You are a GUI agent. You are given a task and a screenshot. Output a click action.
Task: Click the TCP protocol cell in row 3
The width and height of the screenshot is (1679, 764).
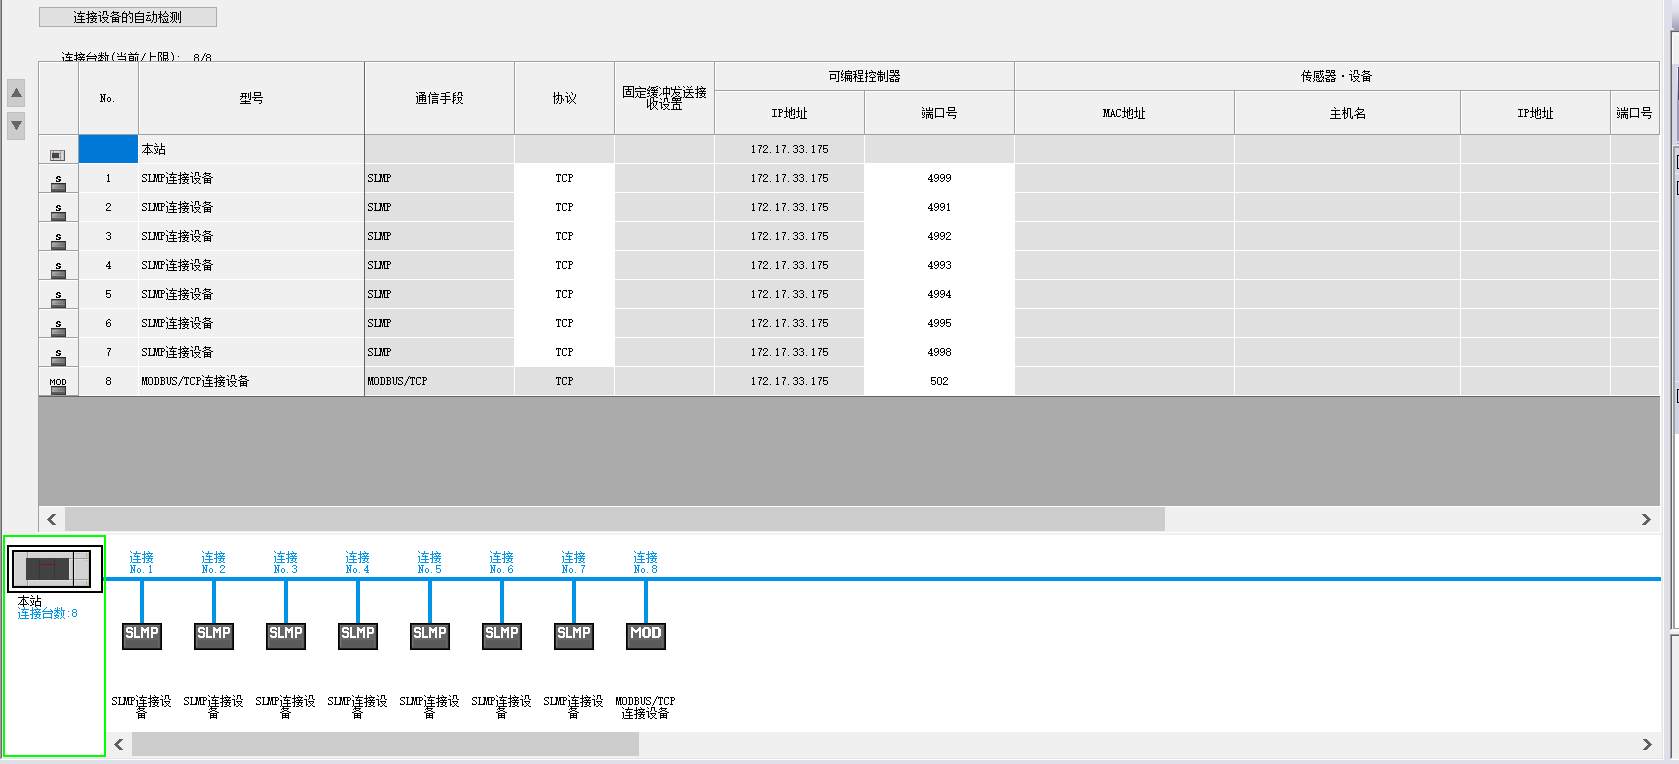tap(564, 236)
